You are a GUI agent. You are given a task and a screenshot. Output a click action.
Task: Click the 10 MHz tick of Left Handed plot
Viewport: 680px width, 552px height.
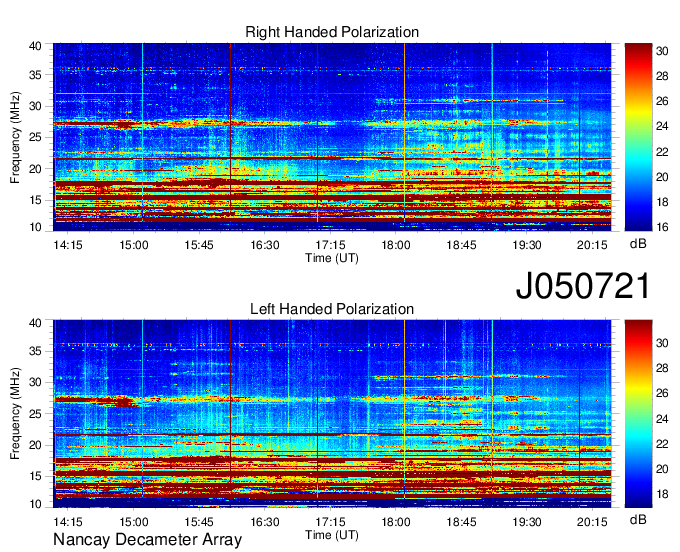[35, 504]
